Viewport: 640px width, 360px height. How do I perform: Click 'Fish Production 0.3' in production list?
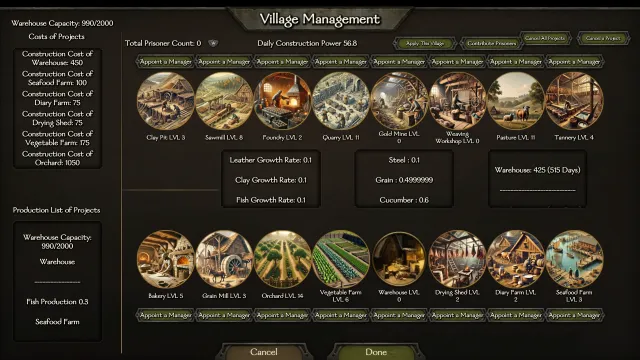tap(57, 302)
